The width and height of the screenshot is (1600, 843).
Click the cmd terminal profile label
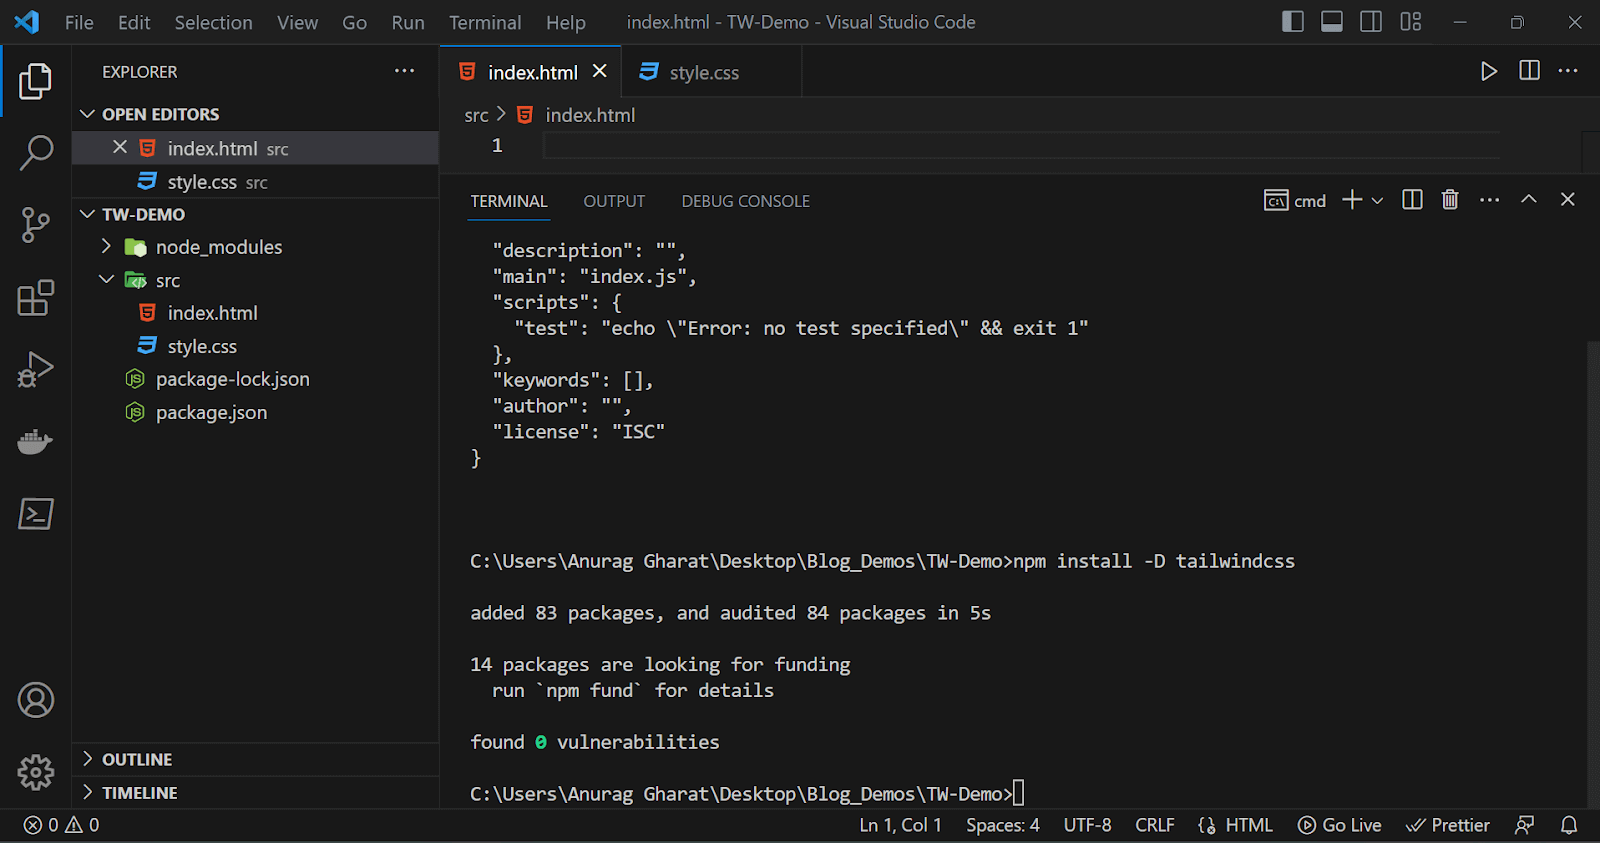[x=1295, y=201]
